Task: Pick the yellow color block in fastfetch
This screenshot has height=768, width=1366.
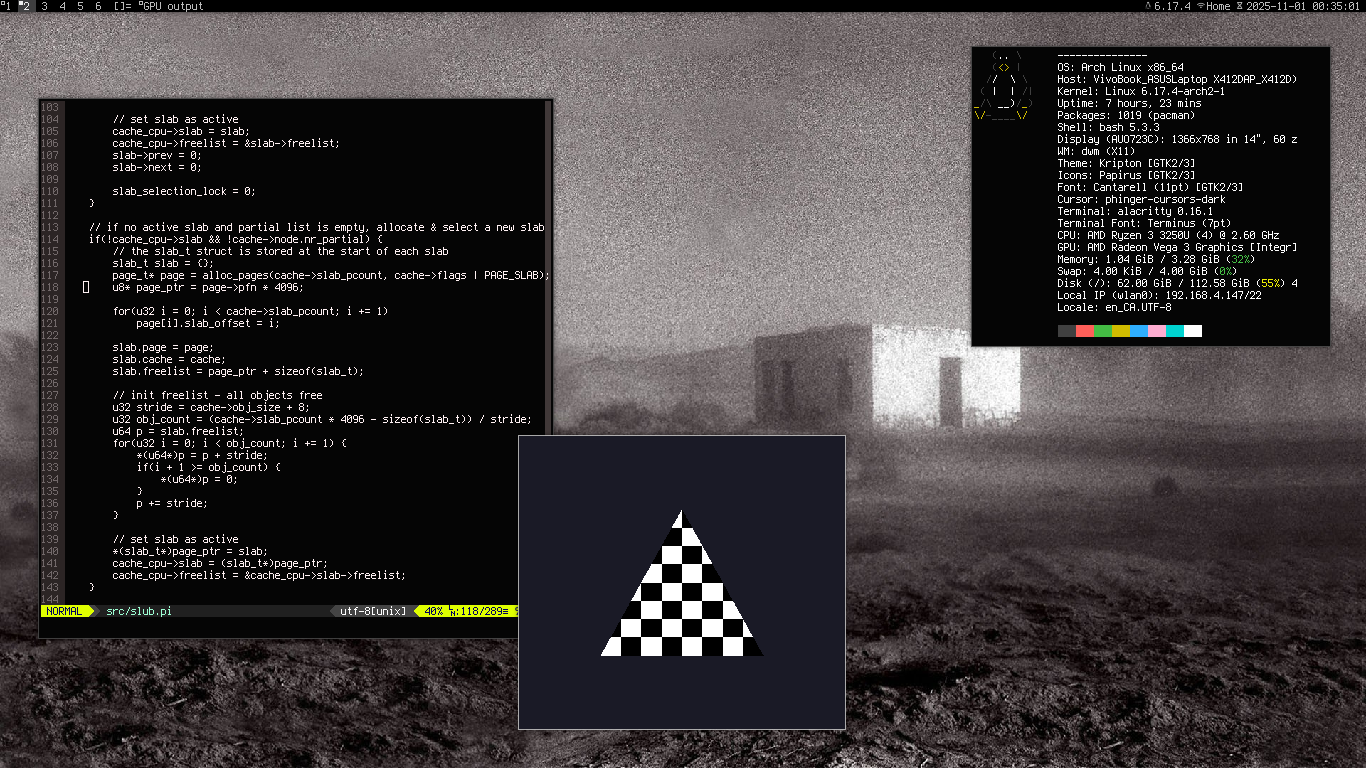Action: tap(1121, 331)
